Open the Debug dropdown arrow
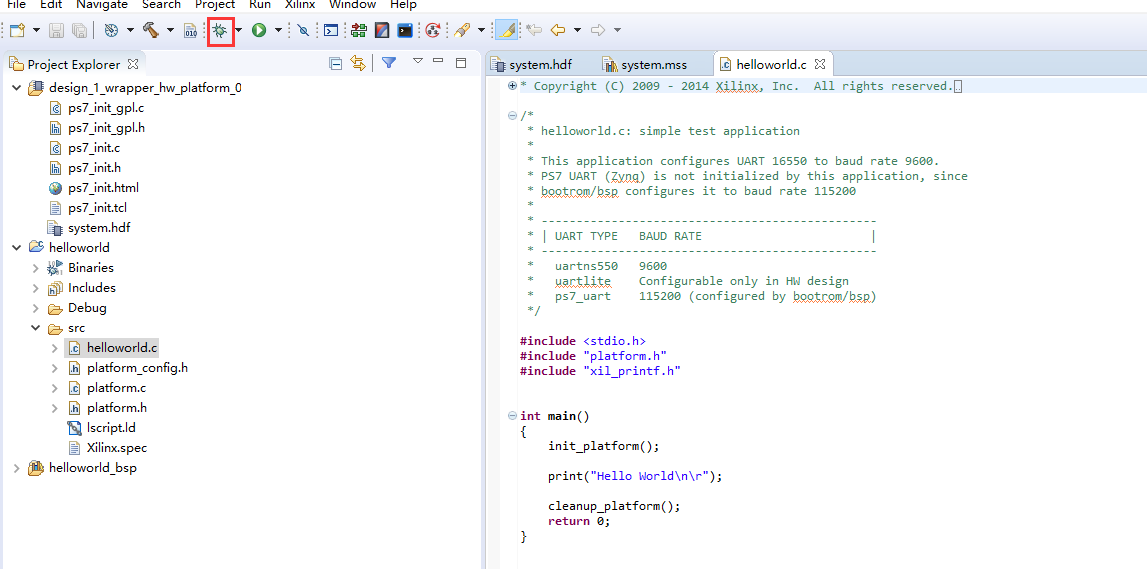This screenshot has width=1147, height=569. point(238,30)
